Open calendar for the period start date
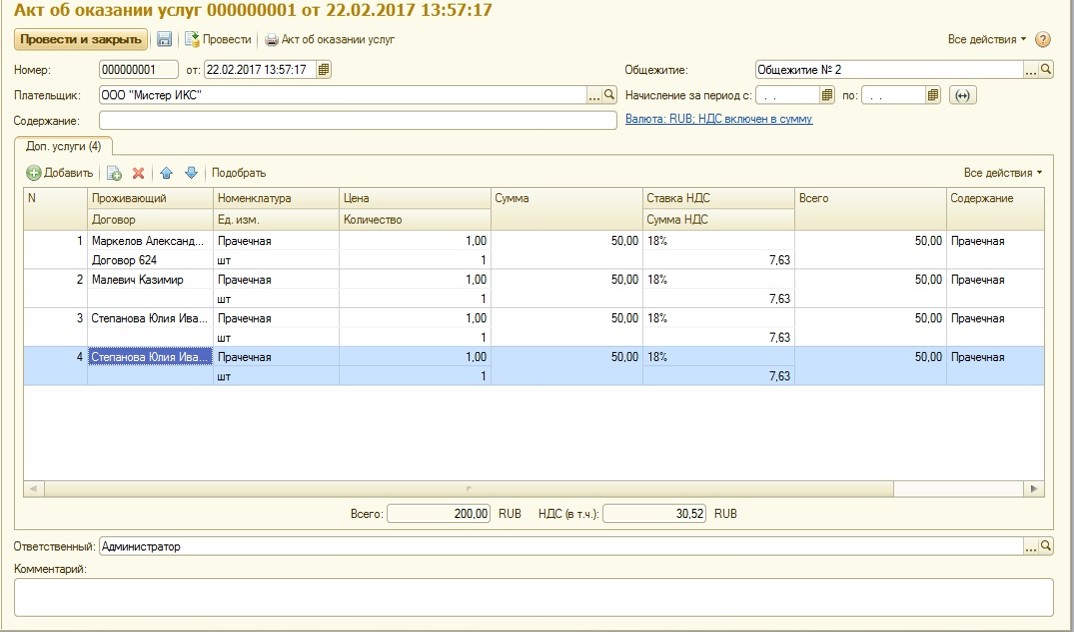 [x=827, y=96]
